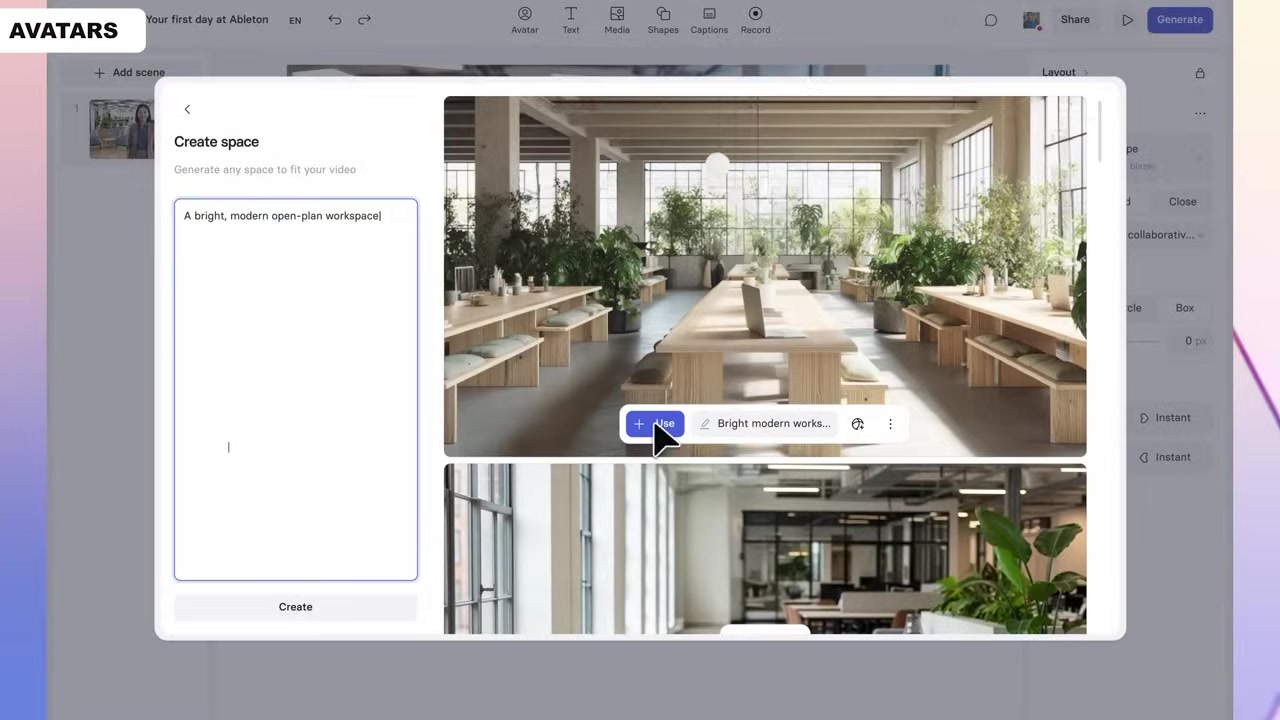The height and width of the screenshot is (720, 1280).
Task: Click into the space description text field
Action: 296,389
